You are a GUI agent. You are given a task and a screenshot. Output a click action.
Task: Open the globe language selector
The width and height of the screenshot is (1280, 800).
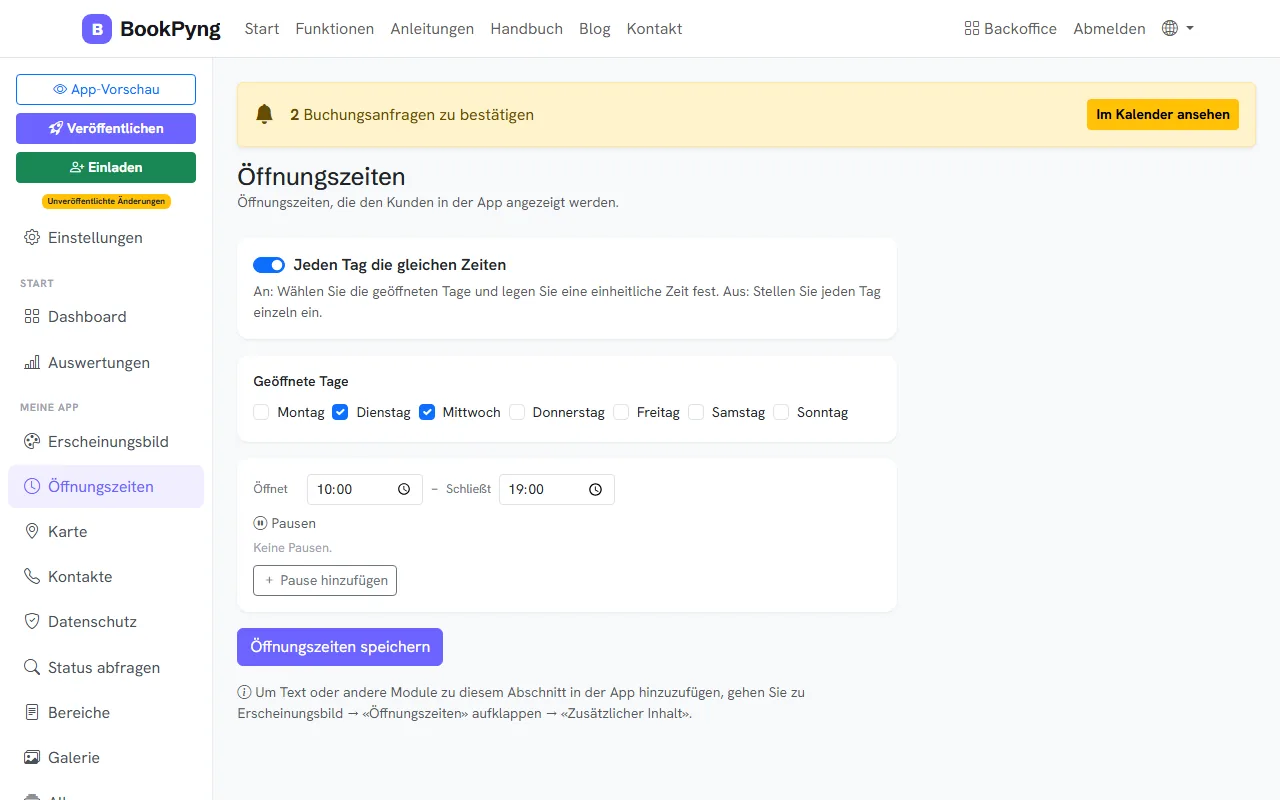[x=1178, y=29]
